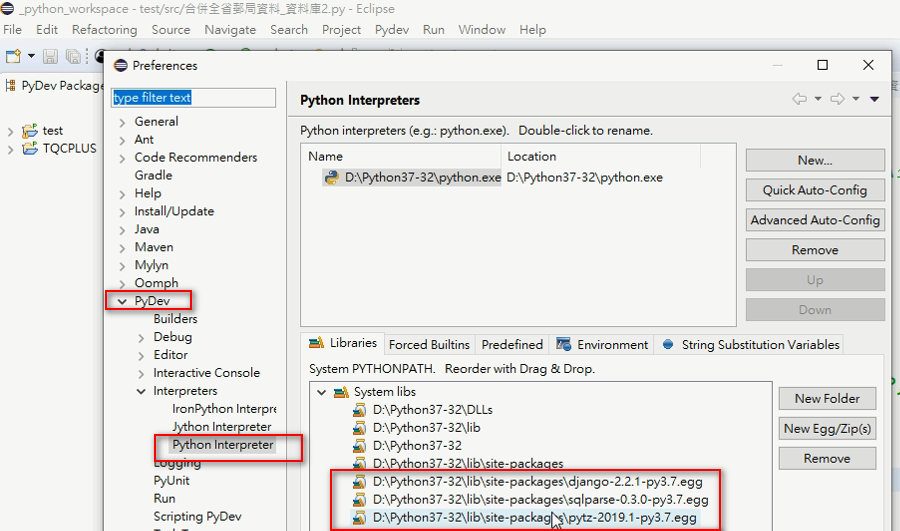The image size is (900, 531).
Task: Click the Forward navigation arrow in Preferences
Action: 837,99
